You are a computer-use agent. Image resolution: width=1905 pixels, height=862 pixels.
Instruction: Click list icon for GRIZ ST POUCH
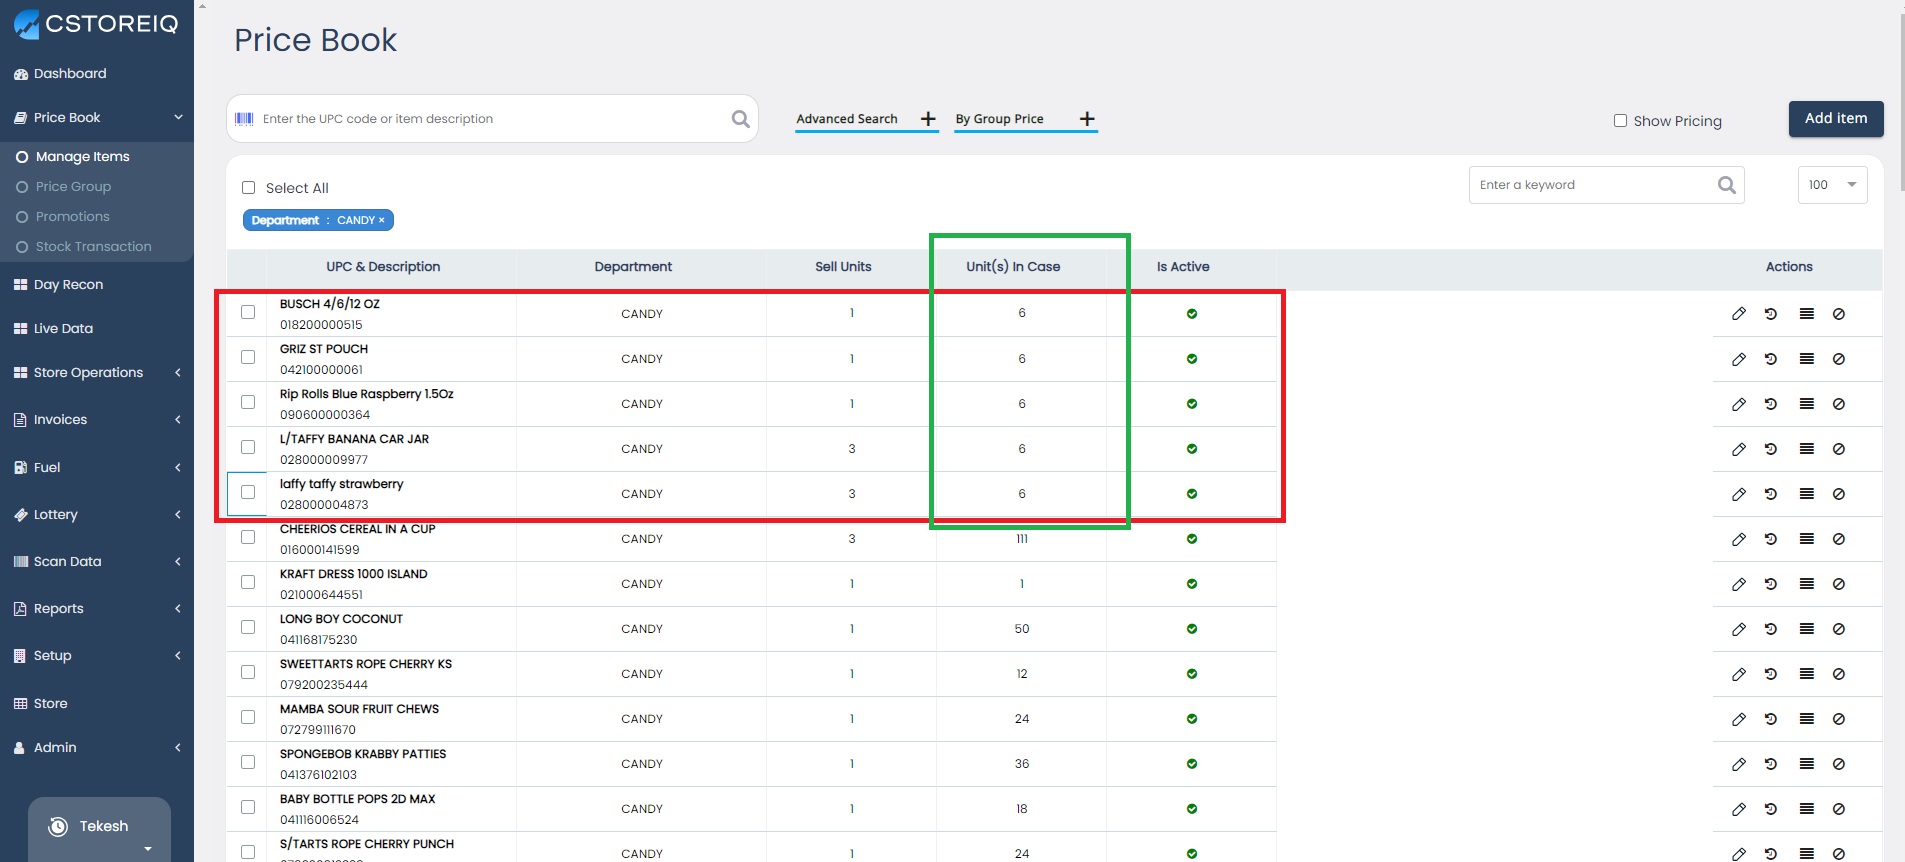tap(1807, 359)
